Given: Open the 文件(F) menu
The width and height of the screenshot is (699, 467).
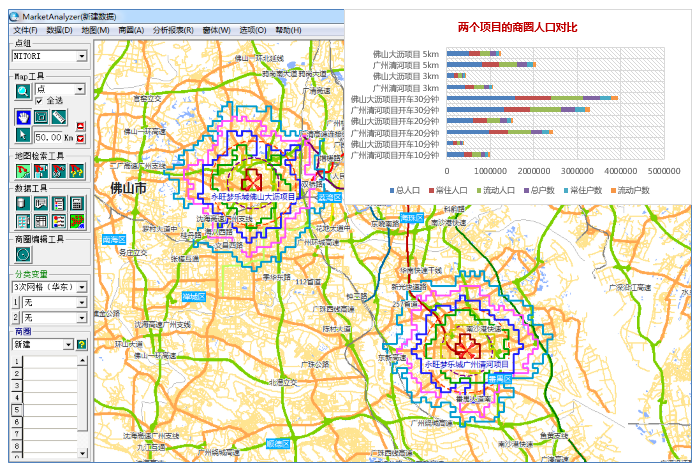Looking at the screenshot, I should [25, 30].
